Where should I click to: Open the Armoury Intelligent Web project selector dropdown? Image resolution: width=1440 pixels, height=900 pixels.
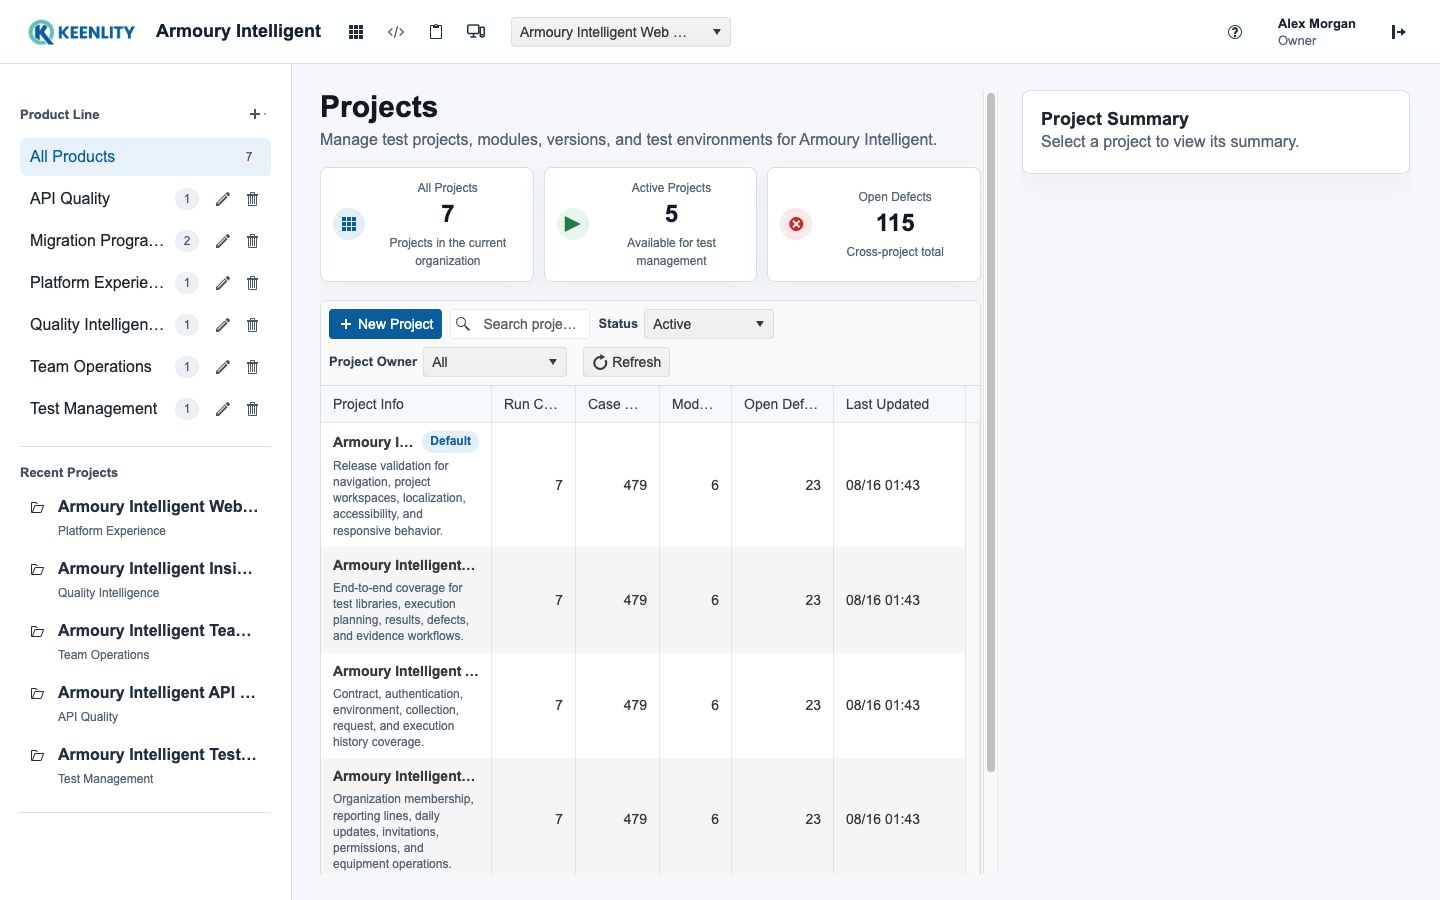[x=621, y=32]
